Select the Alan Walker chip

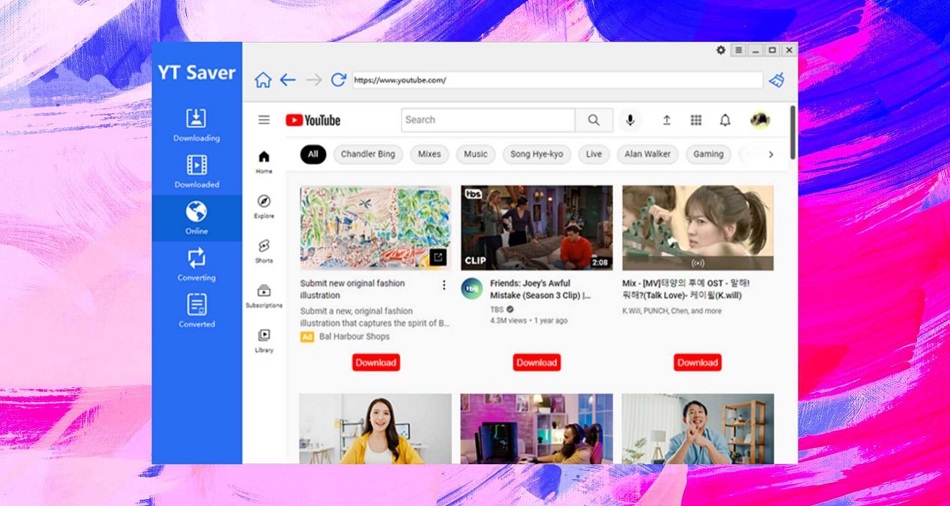pyautogui.click(x=648, y=155)
